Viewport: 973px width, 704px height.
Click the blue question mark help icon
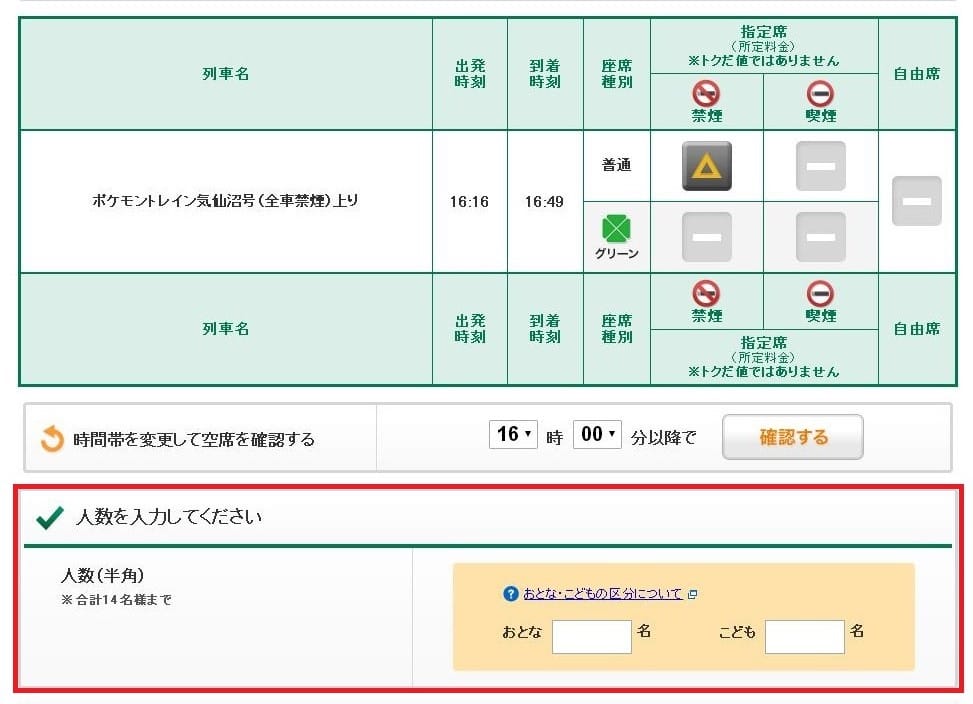tap(511, 594)
